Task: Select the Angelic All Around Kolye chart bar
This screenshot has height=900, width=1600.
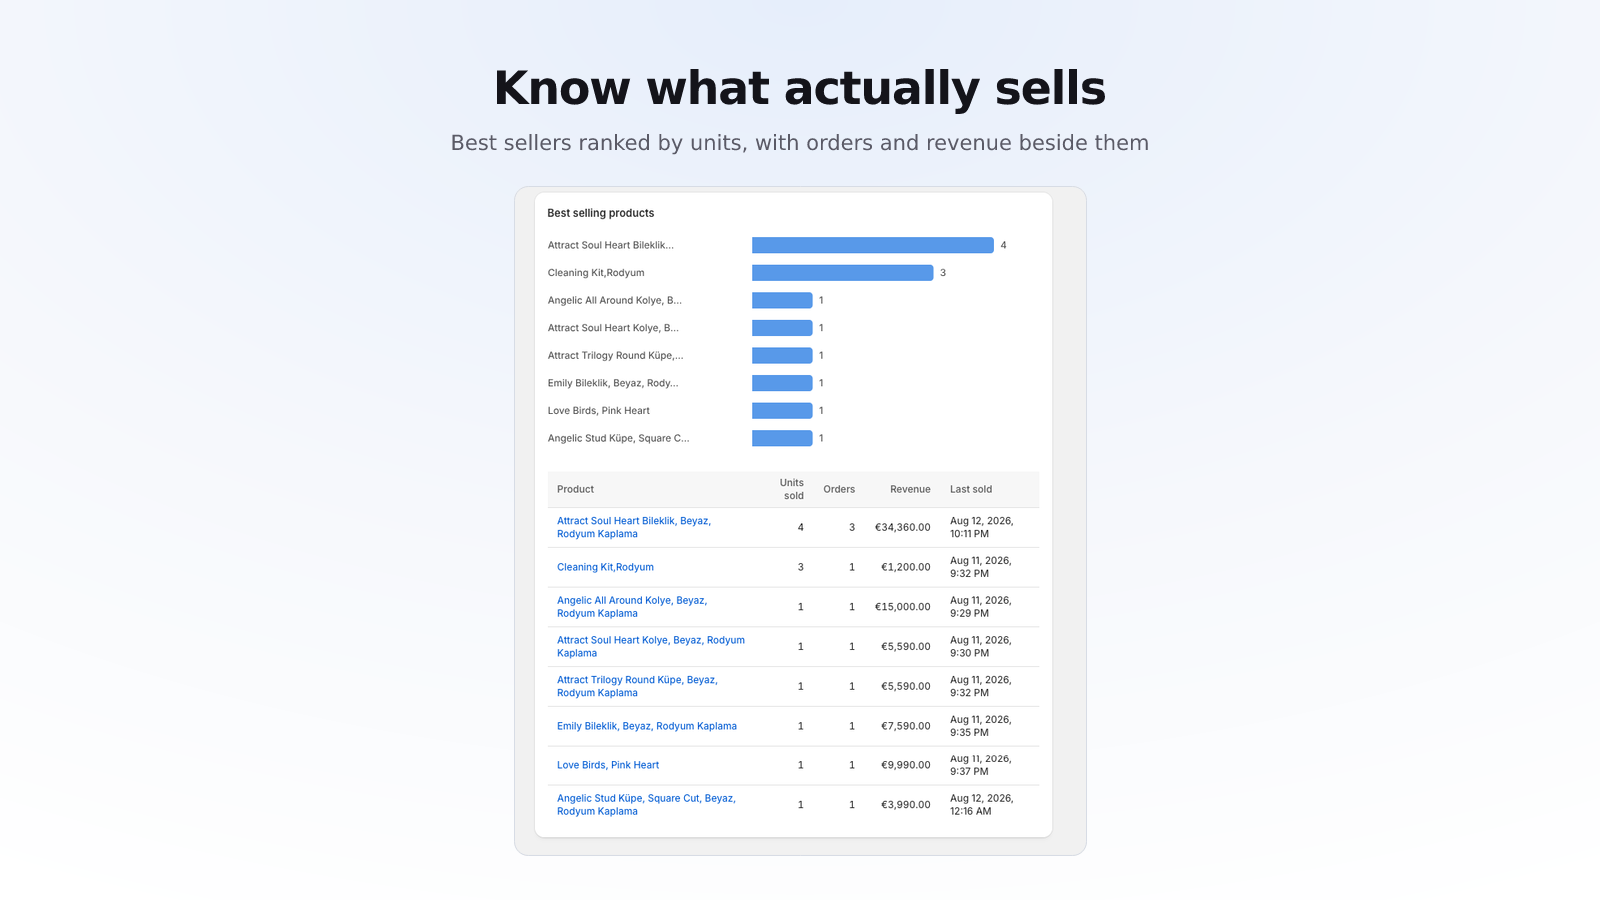Action: coord(782,300)
